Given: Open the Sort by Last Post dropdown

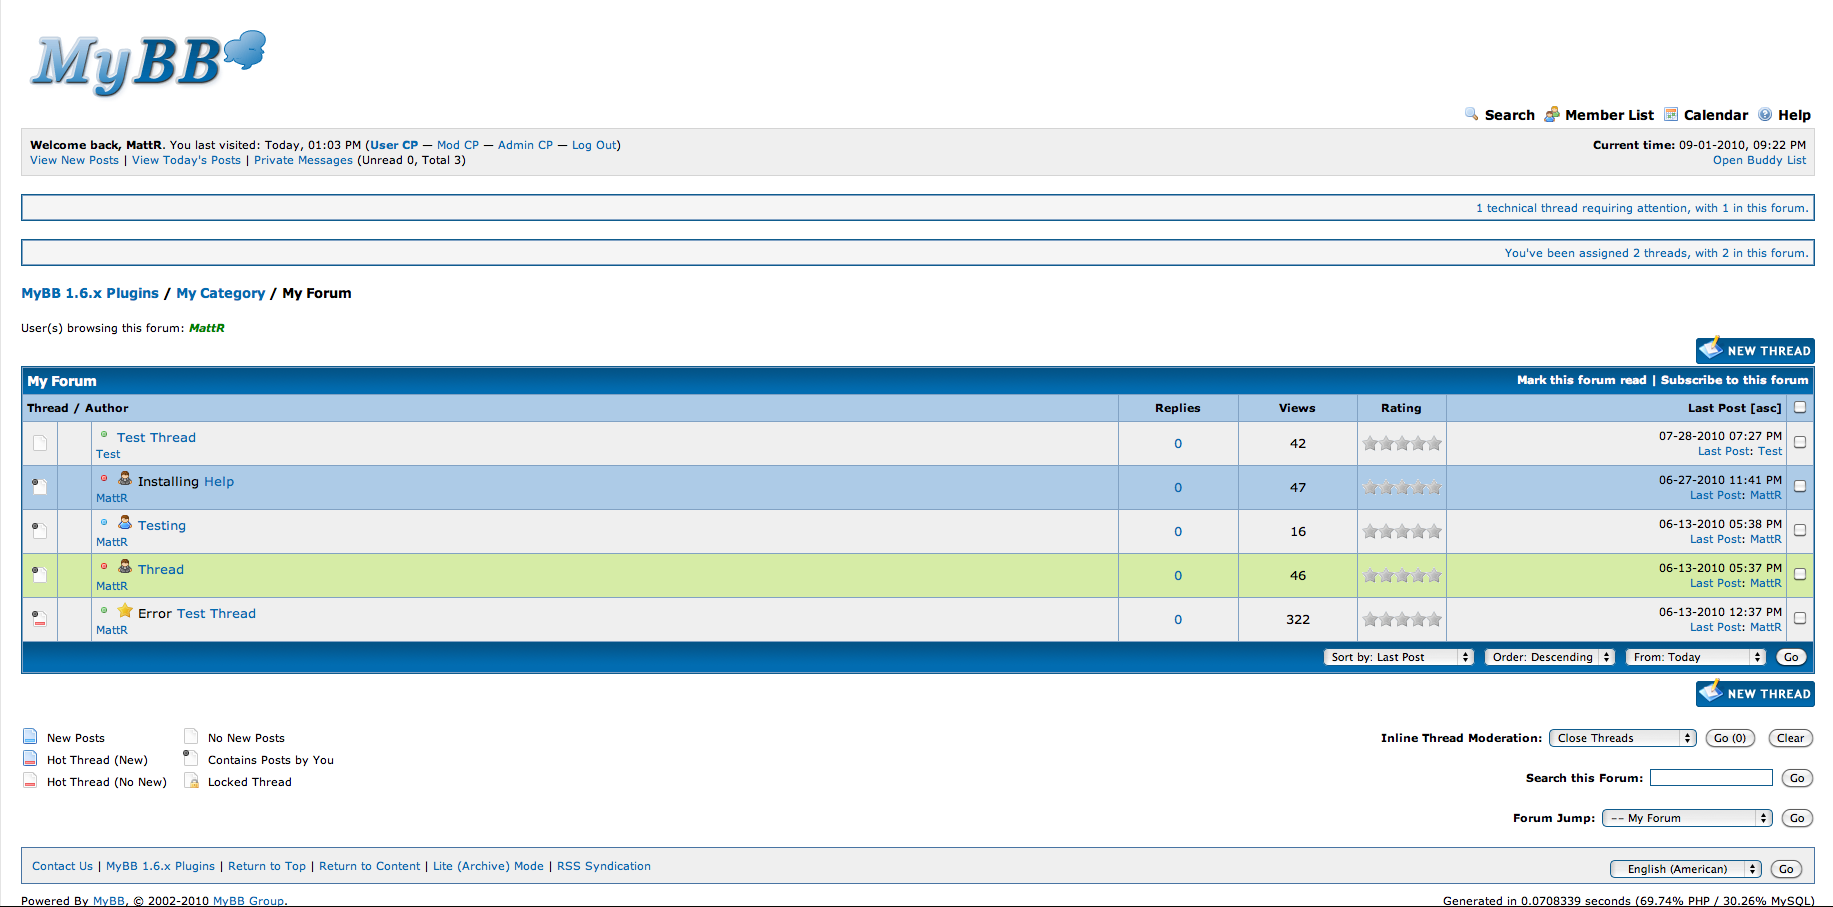Looking at the screenshot, I should tap(1398, 657).
